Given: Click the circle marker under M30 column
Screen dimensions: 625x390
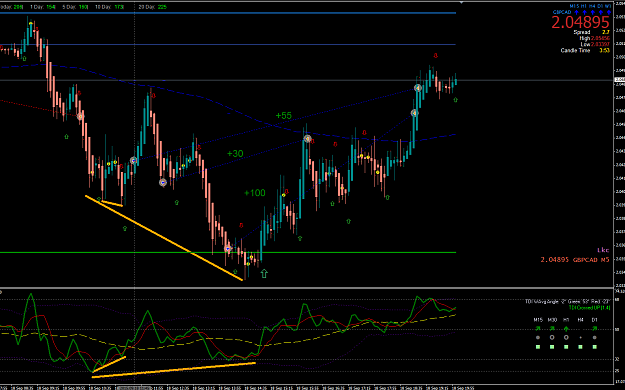Looking at the screenshot, I should [x=552, y=337].
